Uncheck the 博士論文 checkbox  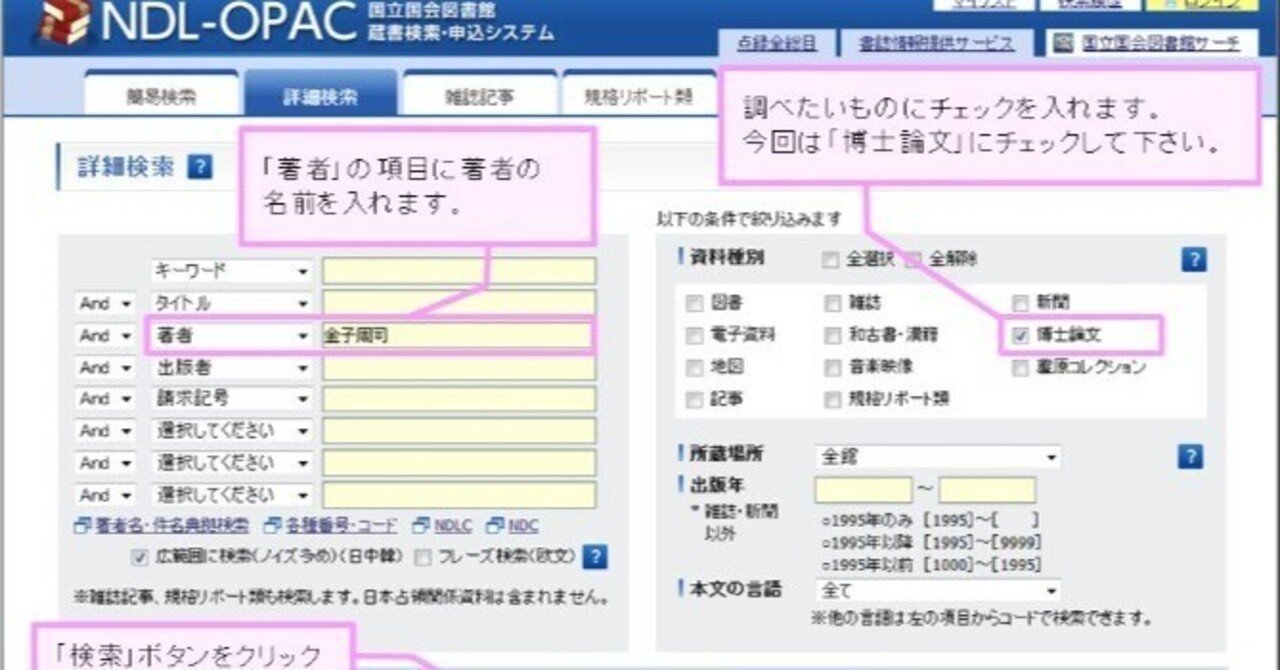[x=1019, y=335]
